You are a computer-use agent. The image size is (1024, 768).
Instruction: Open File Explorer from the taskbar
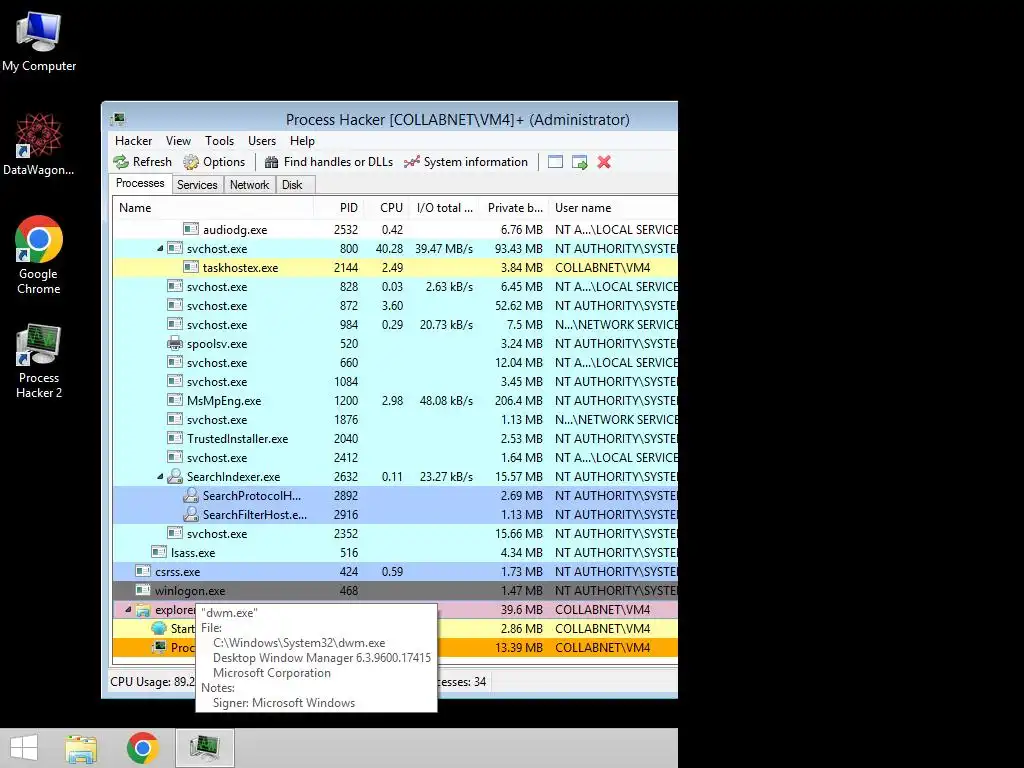81,748
